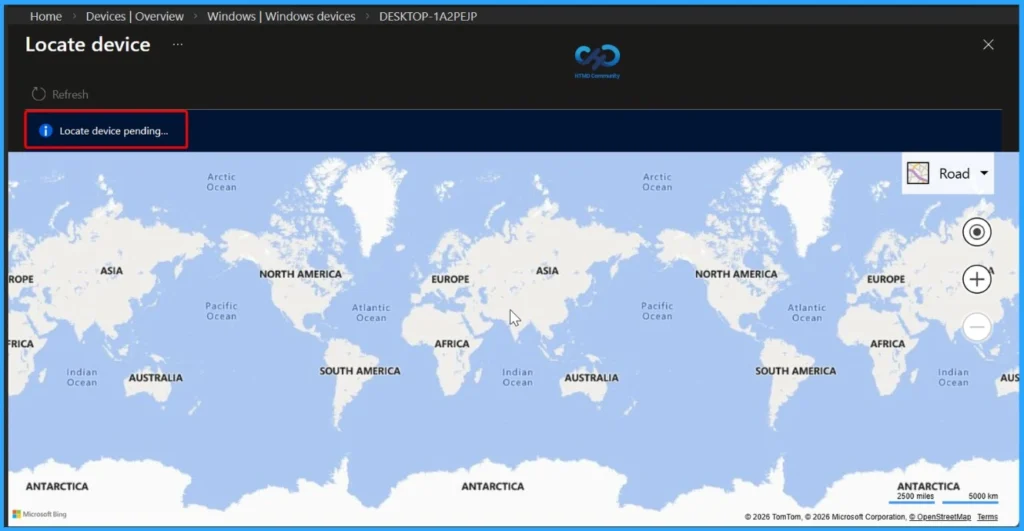The width and height of the screenshot is (1024, 531).
Task: Zoom out with the minus button
Action: pos(976,327)
